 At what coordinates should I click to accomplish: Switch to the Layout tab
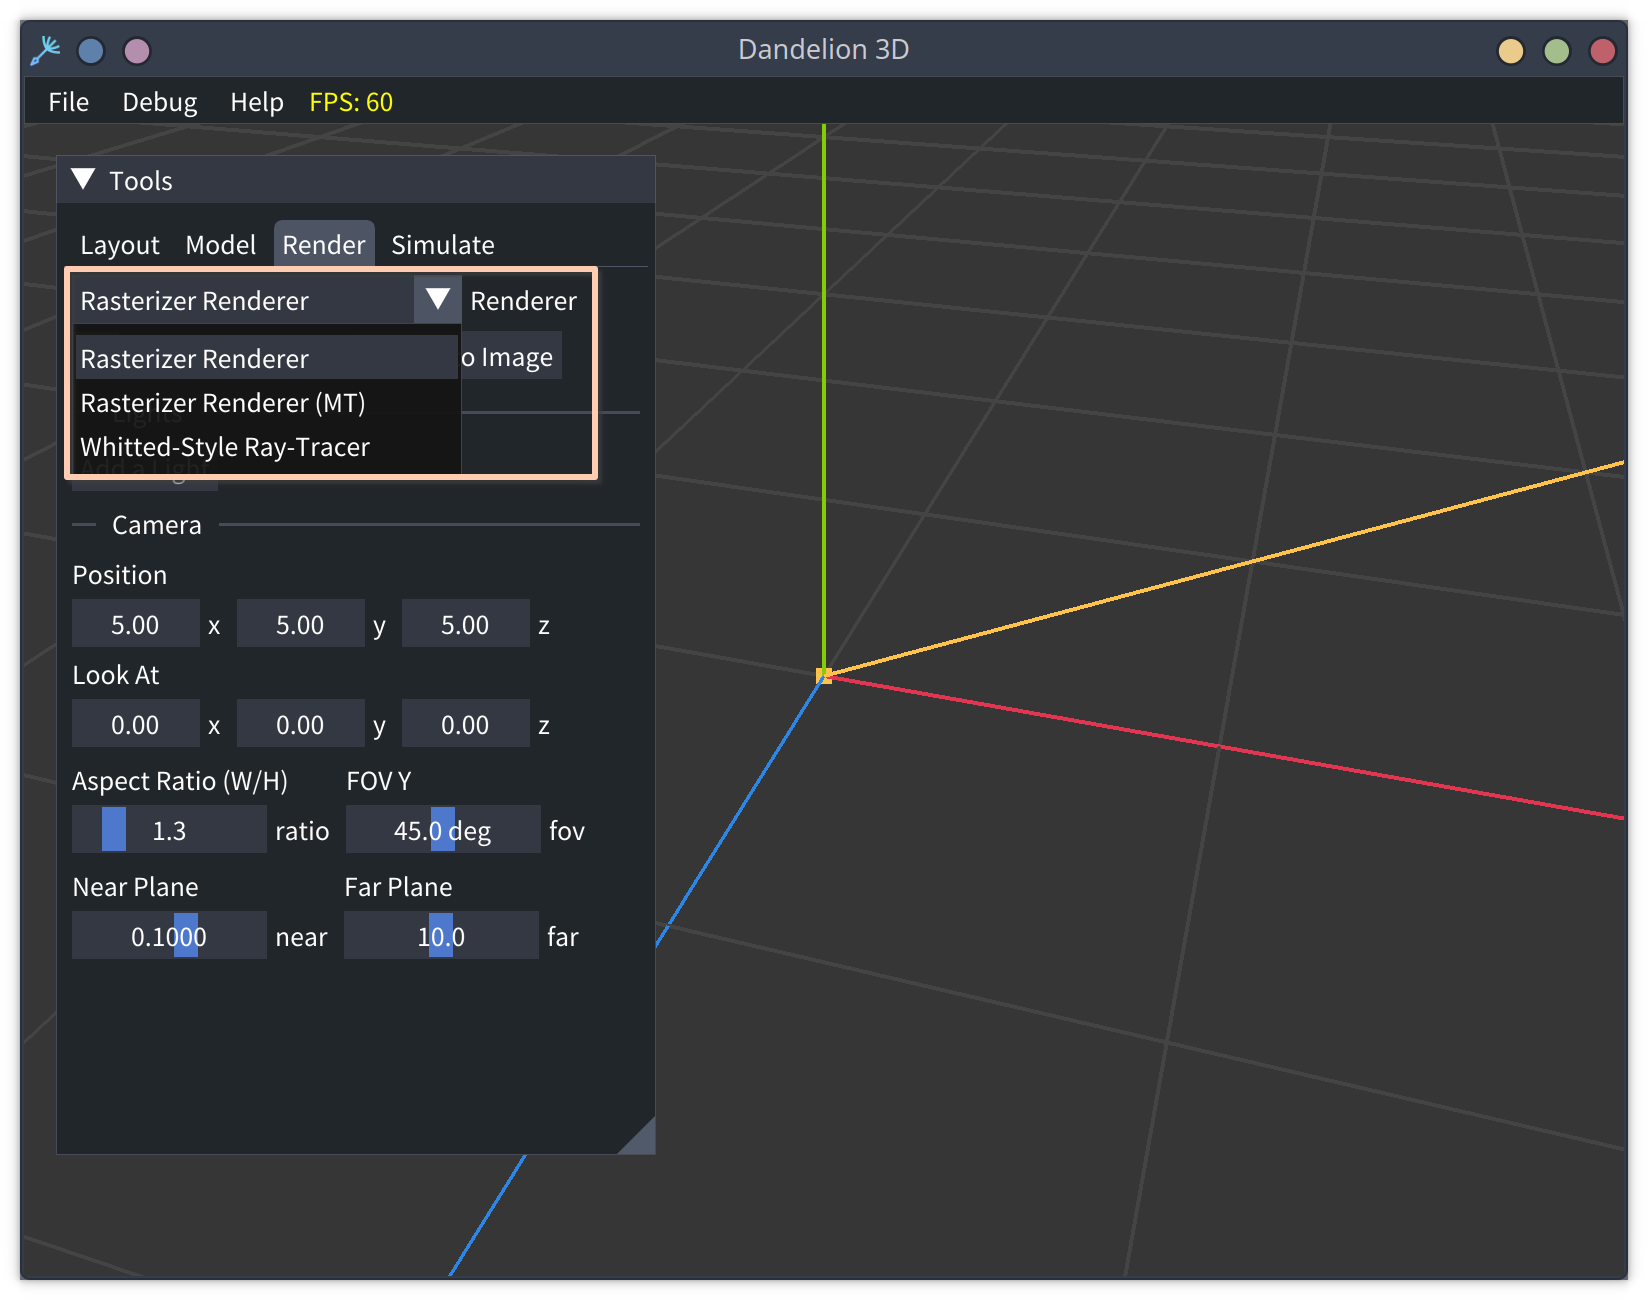119,245
